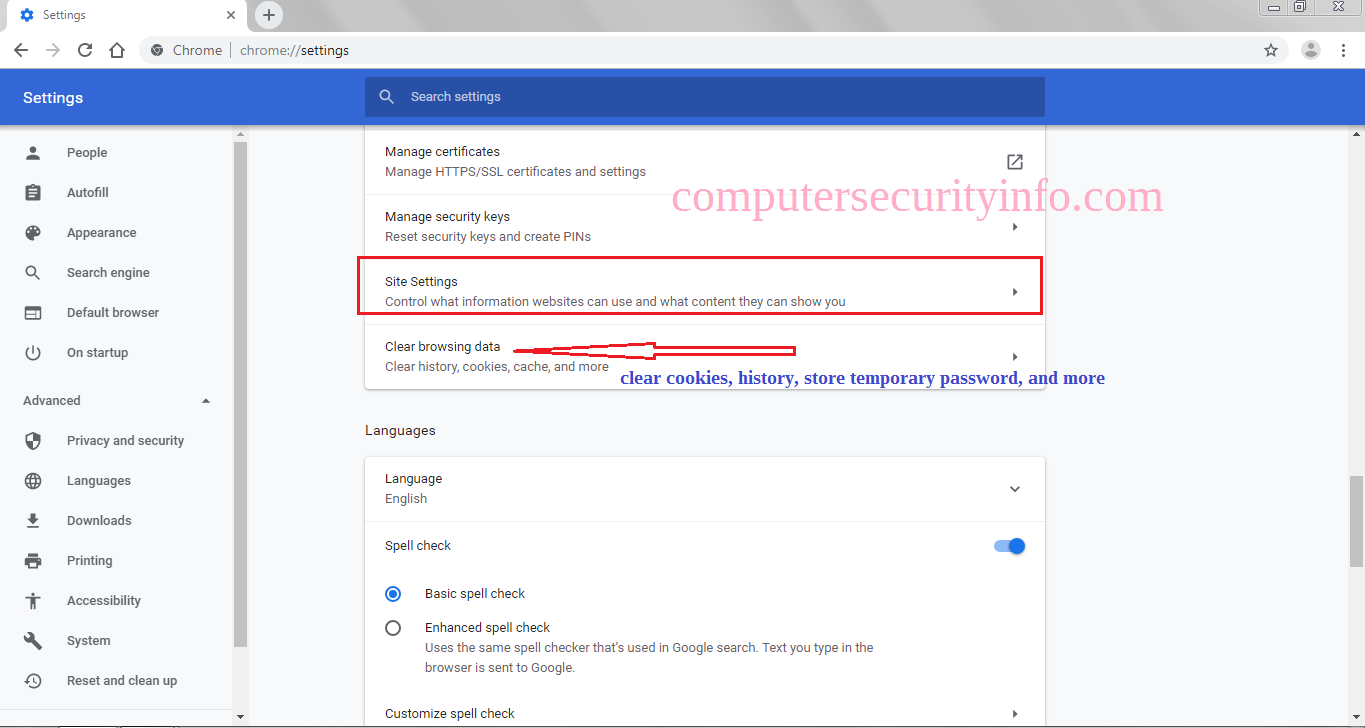Close the Settings tab
Screen dimensions: 1365x728
click(x=231, y=15)
